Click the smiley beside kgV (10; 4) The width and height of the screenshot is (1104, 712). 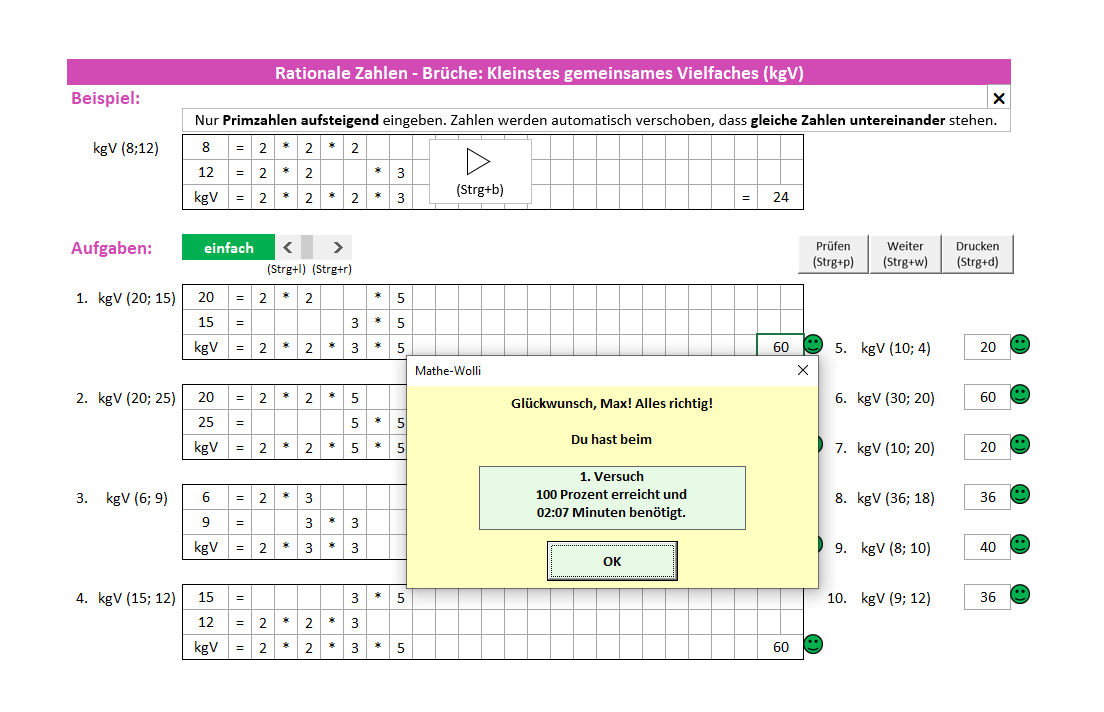pyautogui.click(x=1020, y=344)
